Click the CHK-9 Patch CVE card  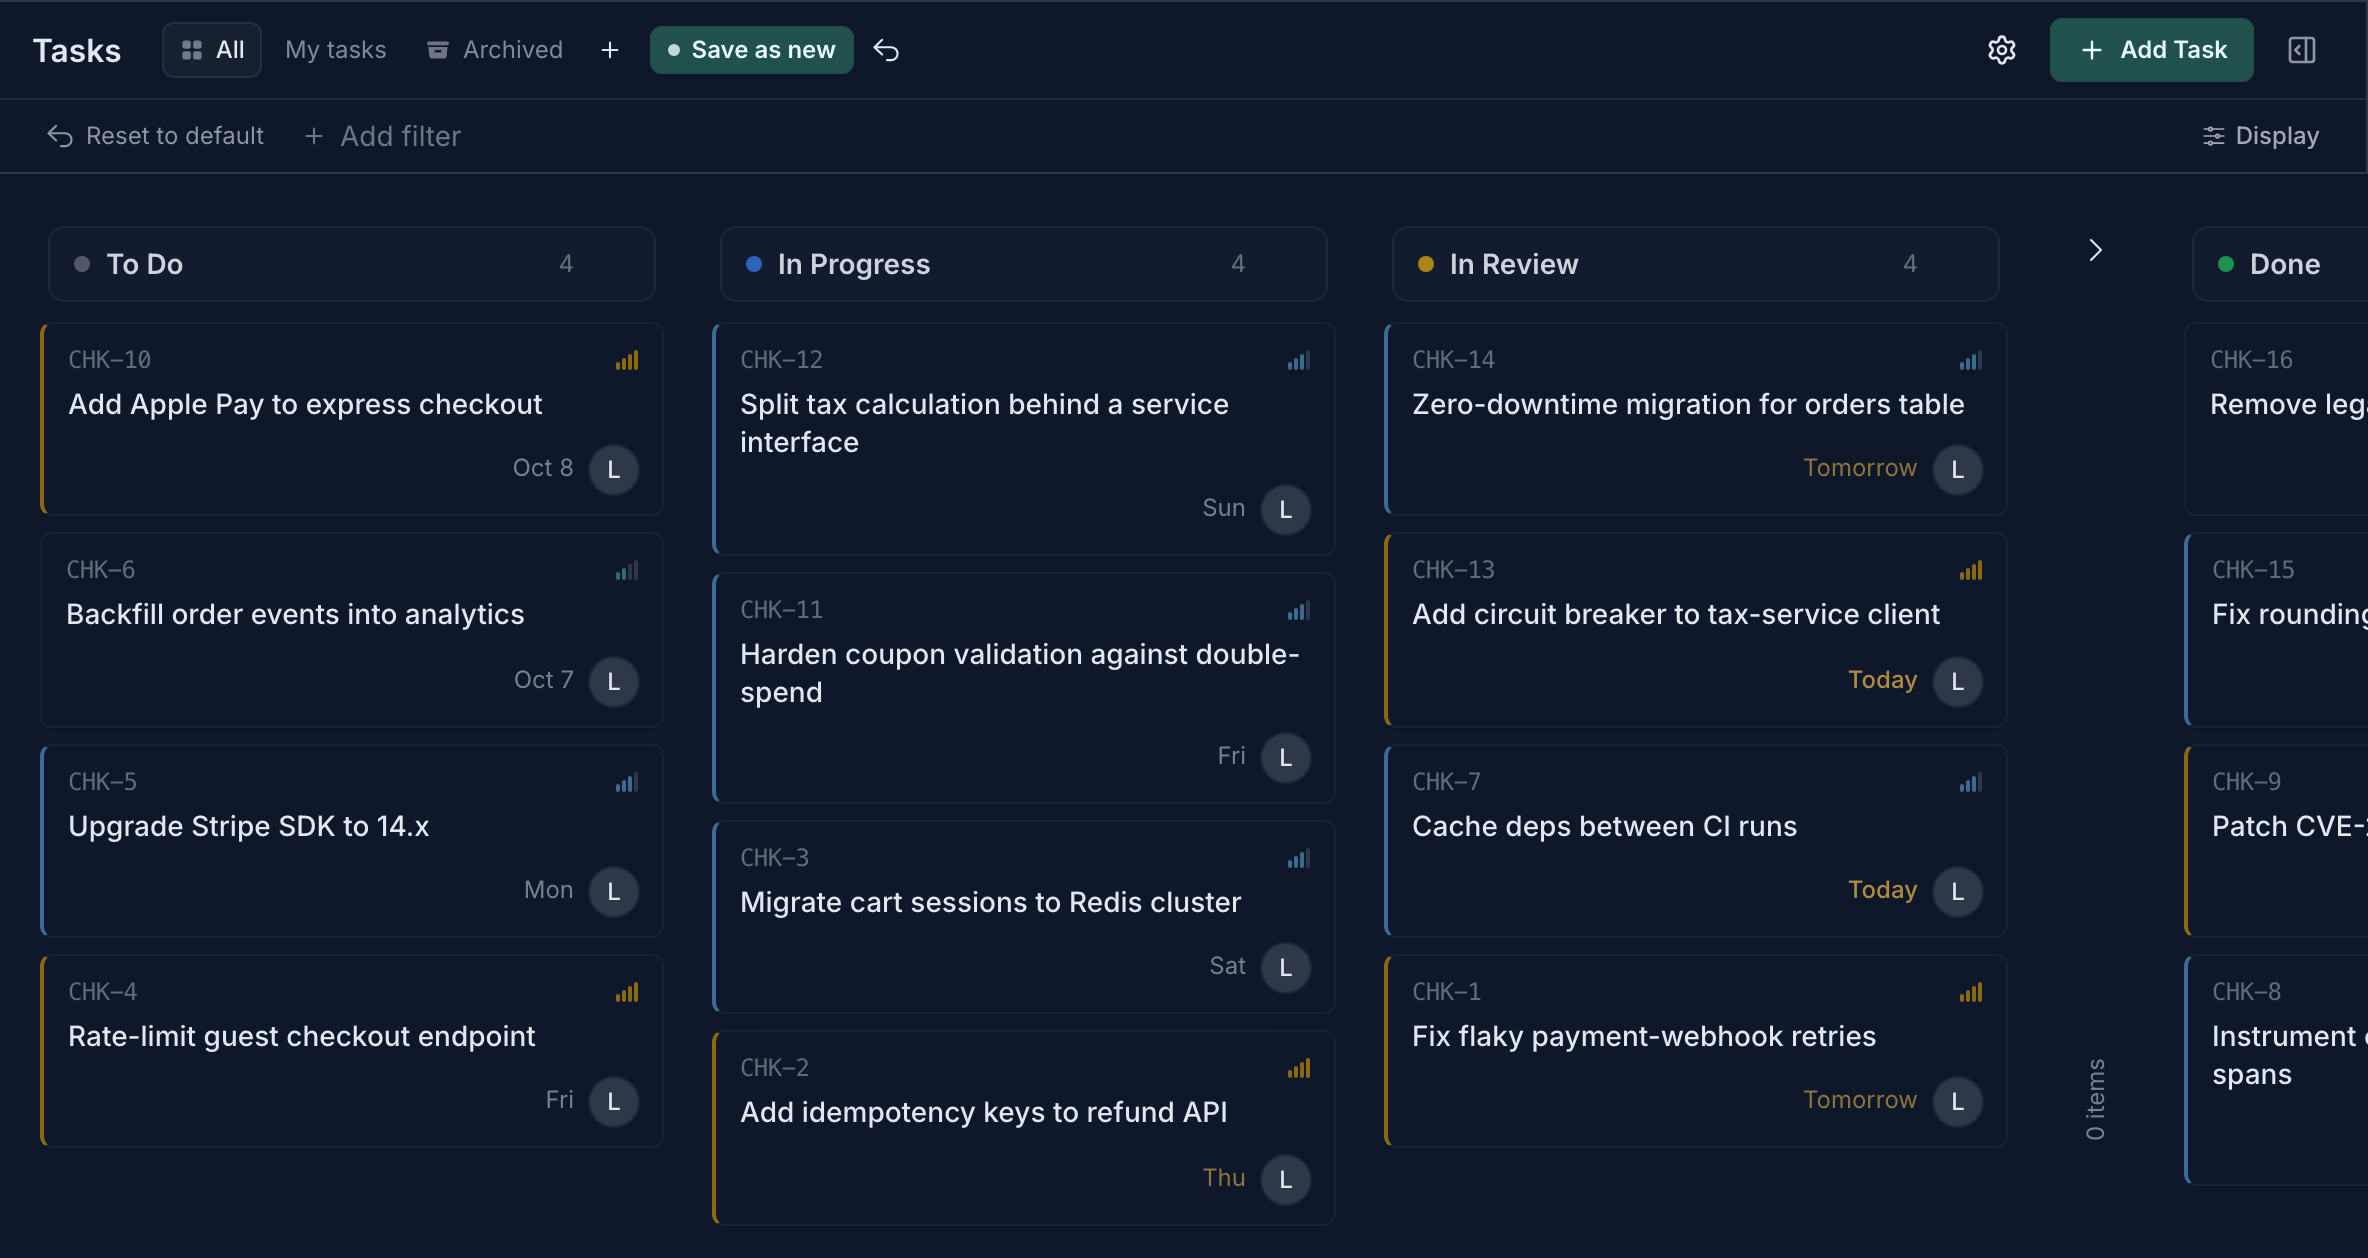(x=2277, y=841)
